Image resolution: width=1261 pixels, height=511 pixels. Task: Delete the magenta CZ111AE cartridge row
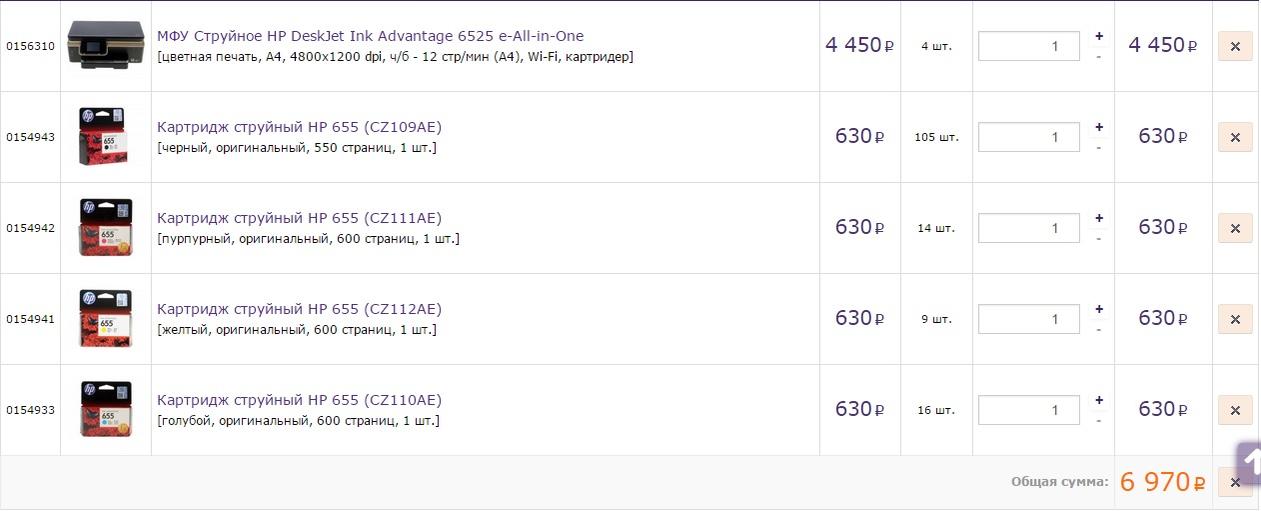tap(1235, 228)
